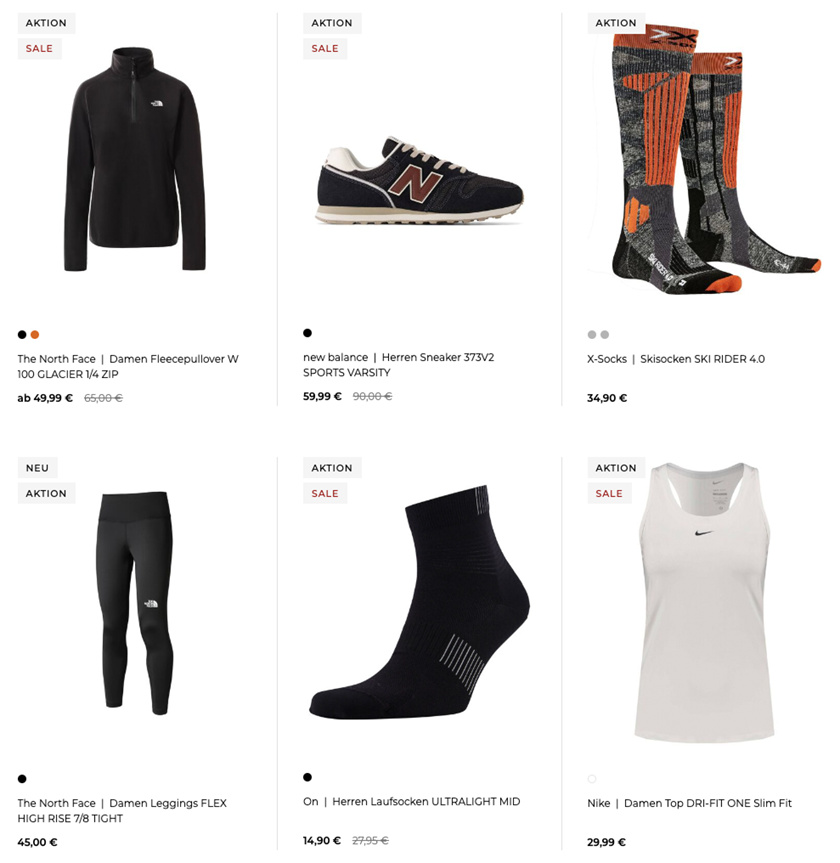Select the second grey swatch for X-Socks
The width and height of the screenshot is (840, 863).
(604, 335)
